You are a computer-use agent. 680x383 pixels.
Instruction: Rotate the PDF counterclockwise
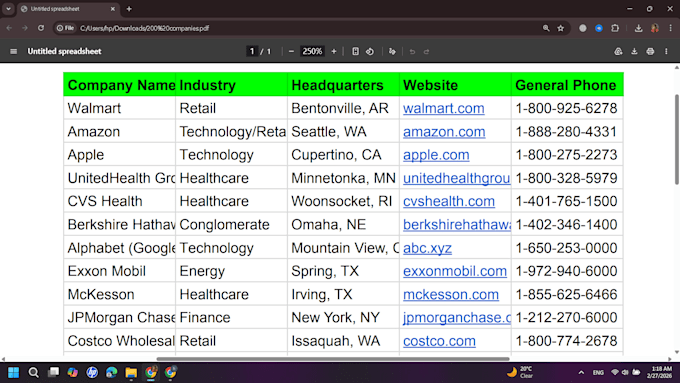tap(369, 51)
